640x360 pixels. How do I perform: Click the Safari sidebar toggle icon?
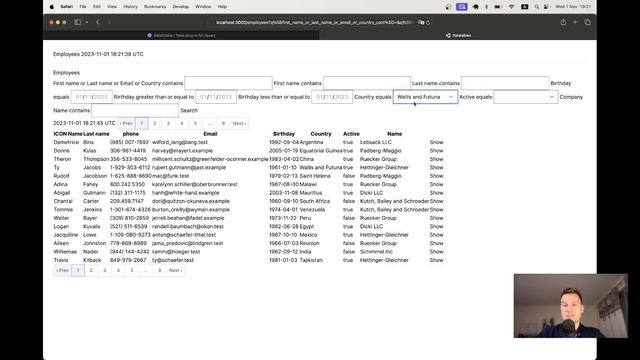78,22
